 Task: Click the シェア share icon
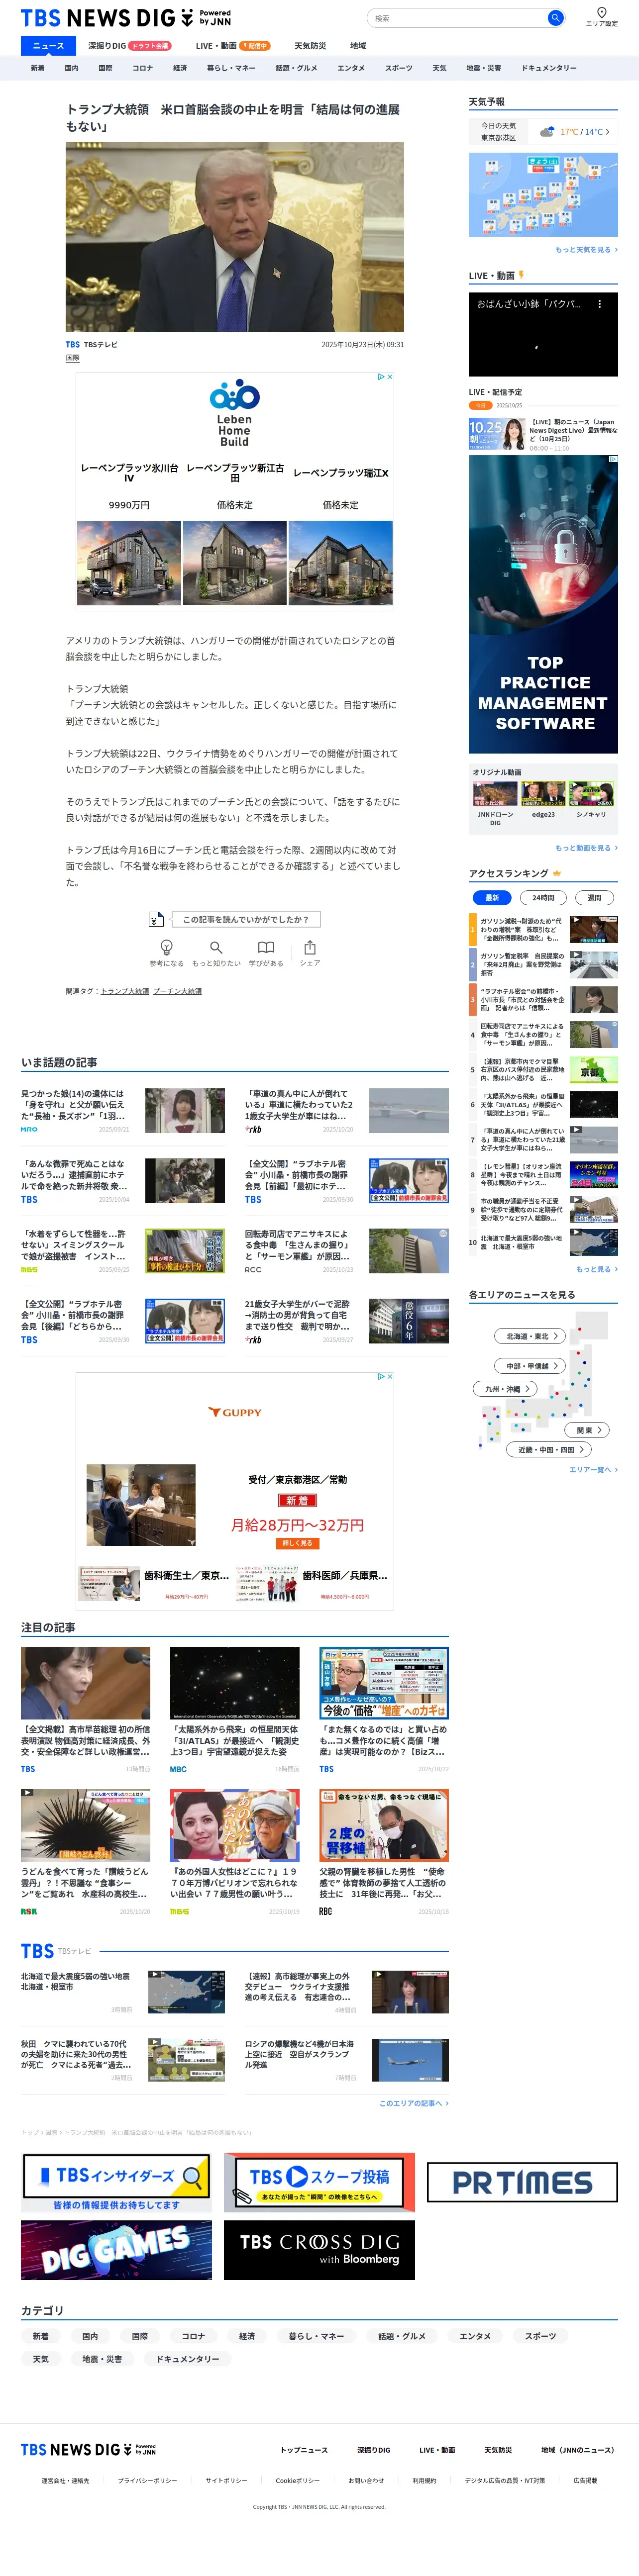pos(310,946)
